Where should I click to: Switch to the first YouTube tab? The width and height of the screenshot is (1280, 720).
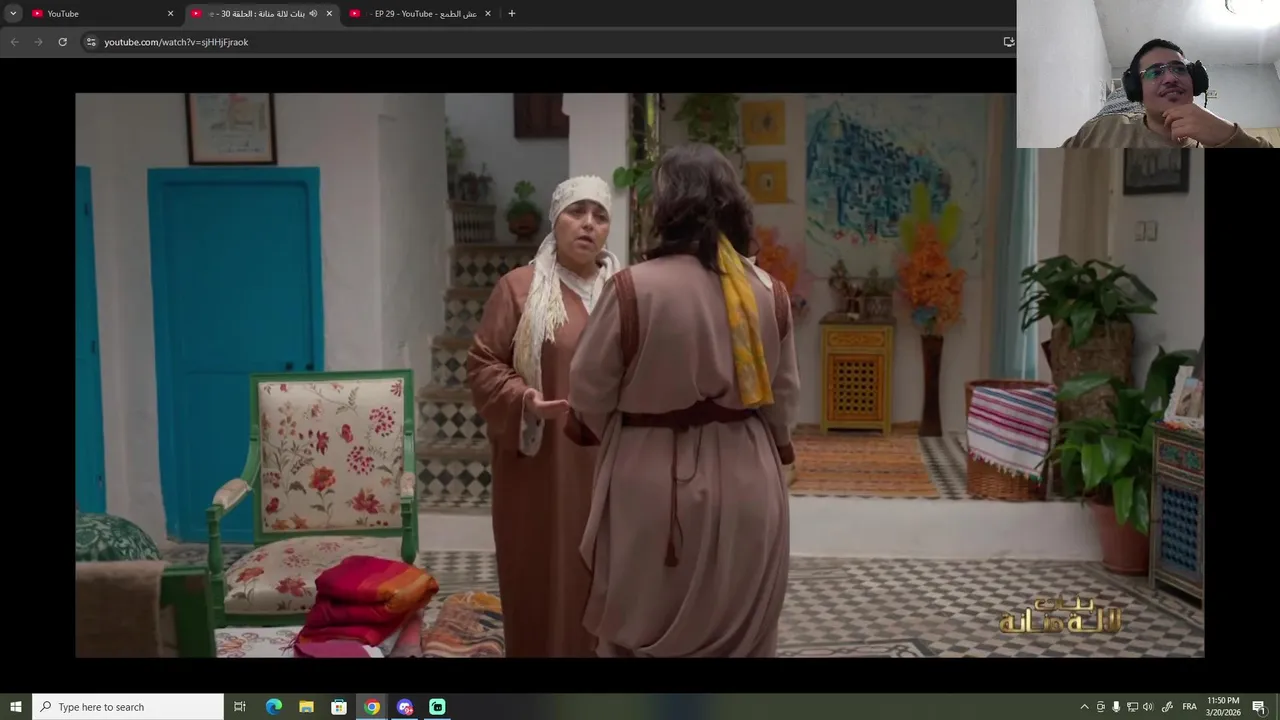pyautogui.click(x=101, y=13)
